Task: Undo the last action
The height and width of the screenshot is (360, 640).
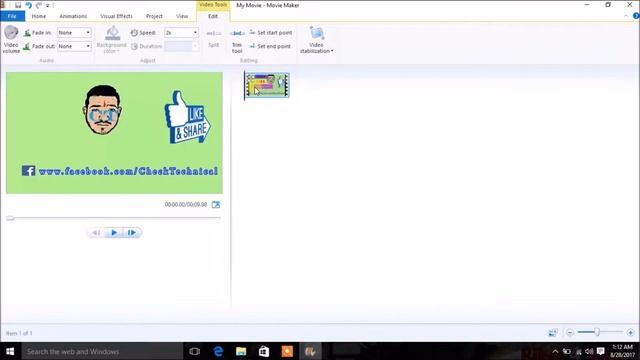Action: click(29, 5)
